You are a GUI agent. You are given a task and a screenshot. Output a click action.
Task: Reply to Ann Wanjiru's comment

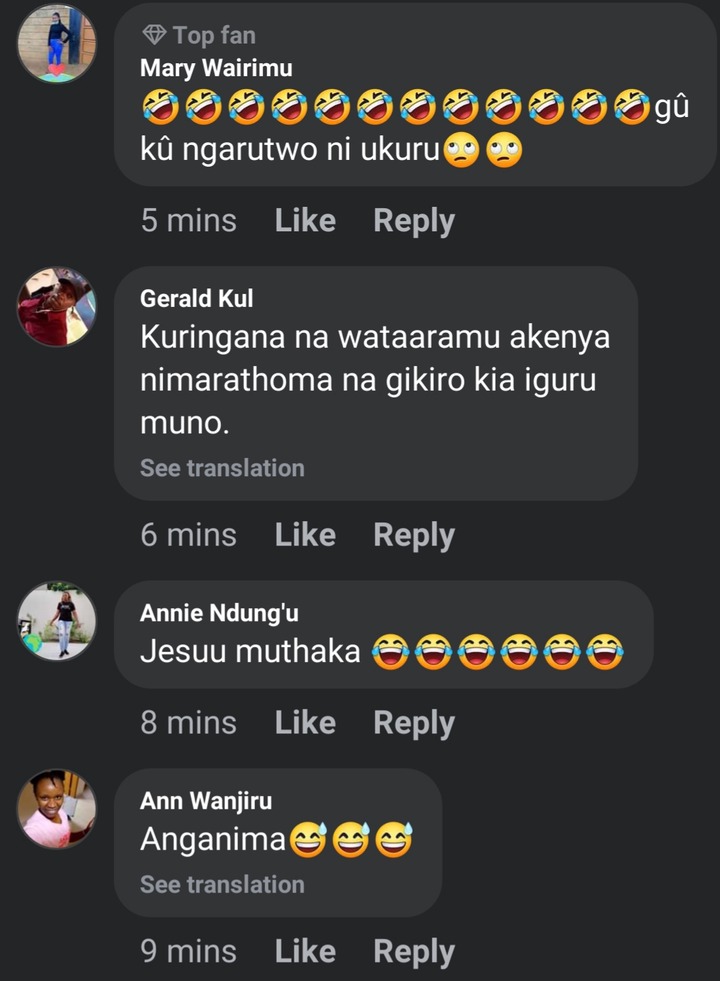point(414,951)
